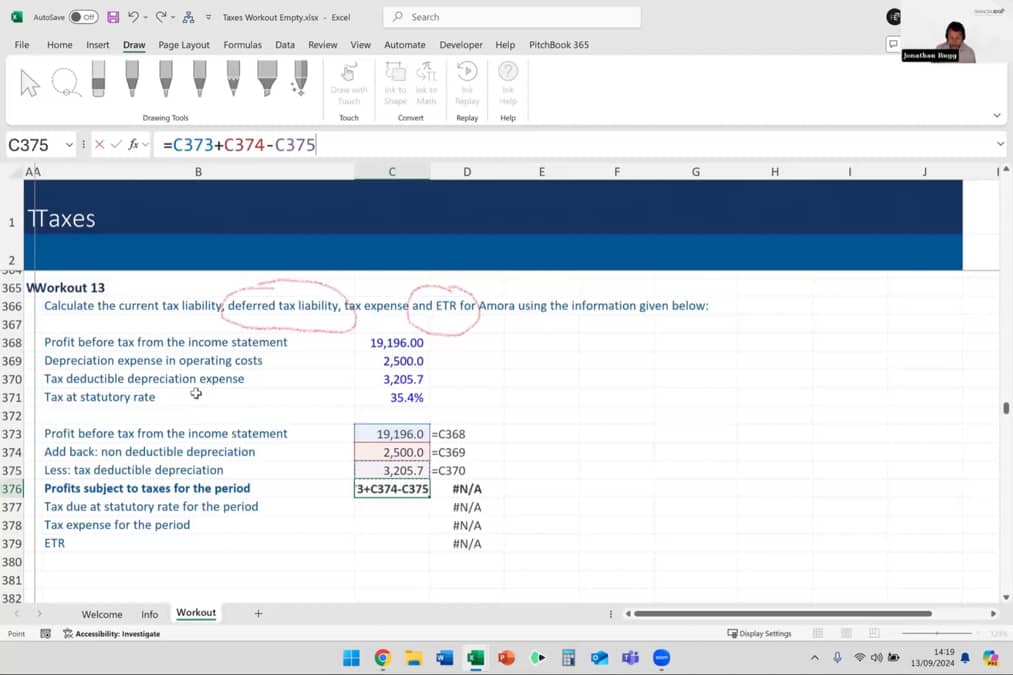Click the vertical scrollbar thumb
The height and width of the screenshot is (675, 1013).
(x=1006, y=408)
